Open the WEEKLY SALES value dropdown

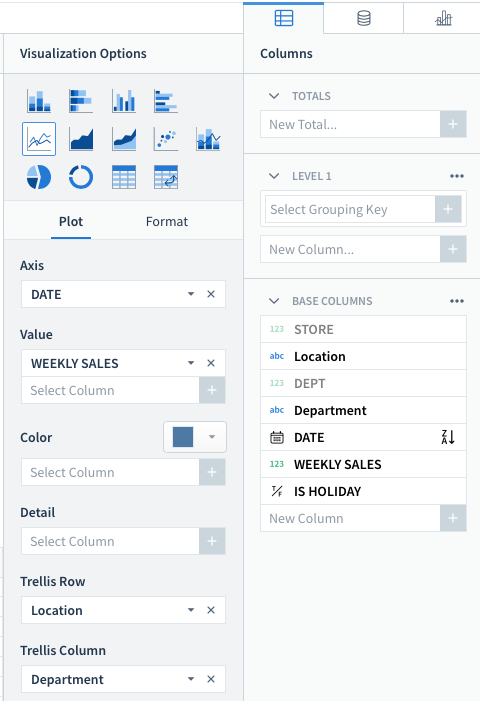pyautogui.click(x=191, y=363)
